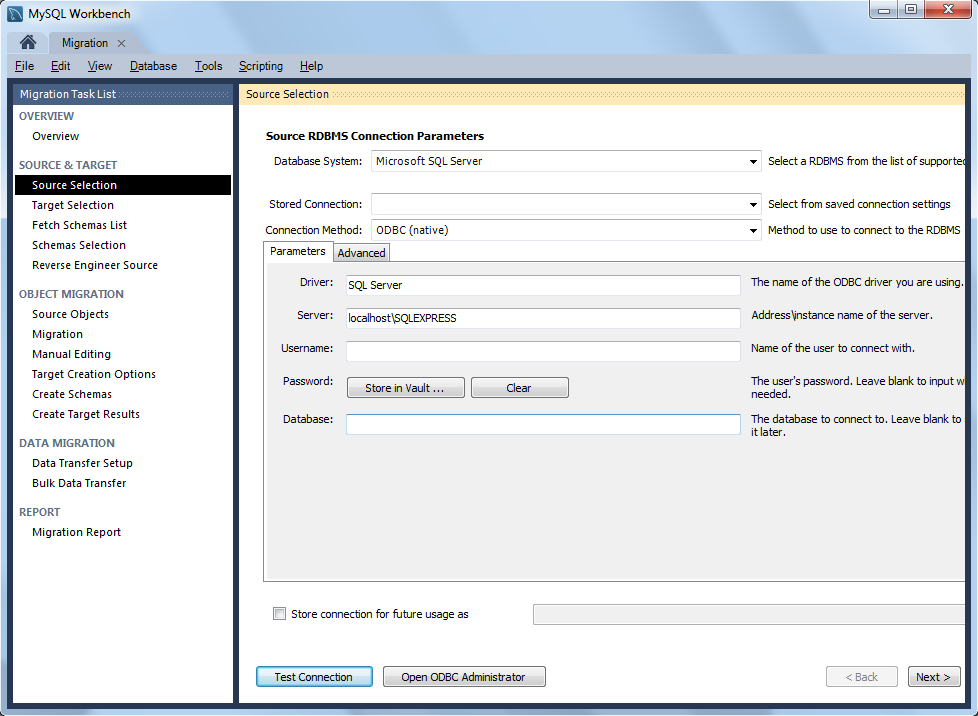
Task: Open the File menu
Action: click(24, 66)
